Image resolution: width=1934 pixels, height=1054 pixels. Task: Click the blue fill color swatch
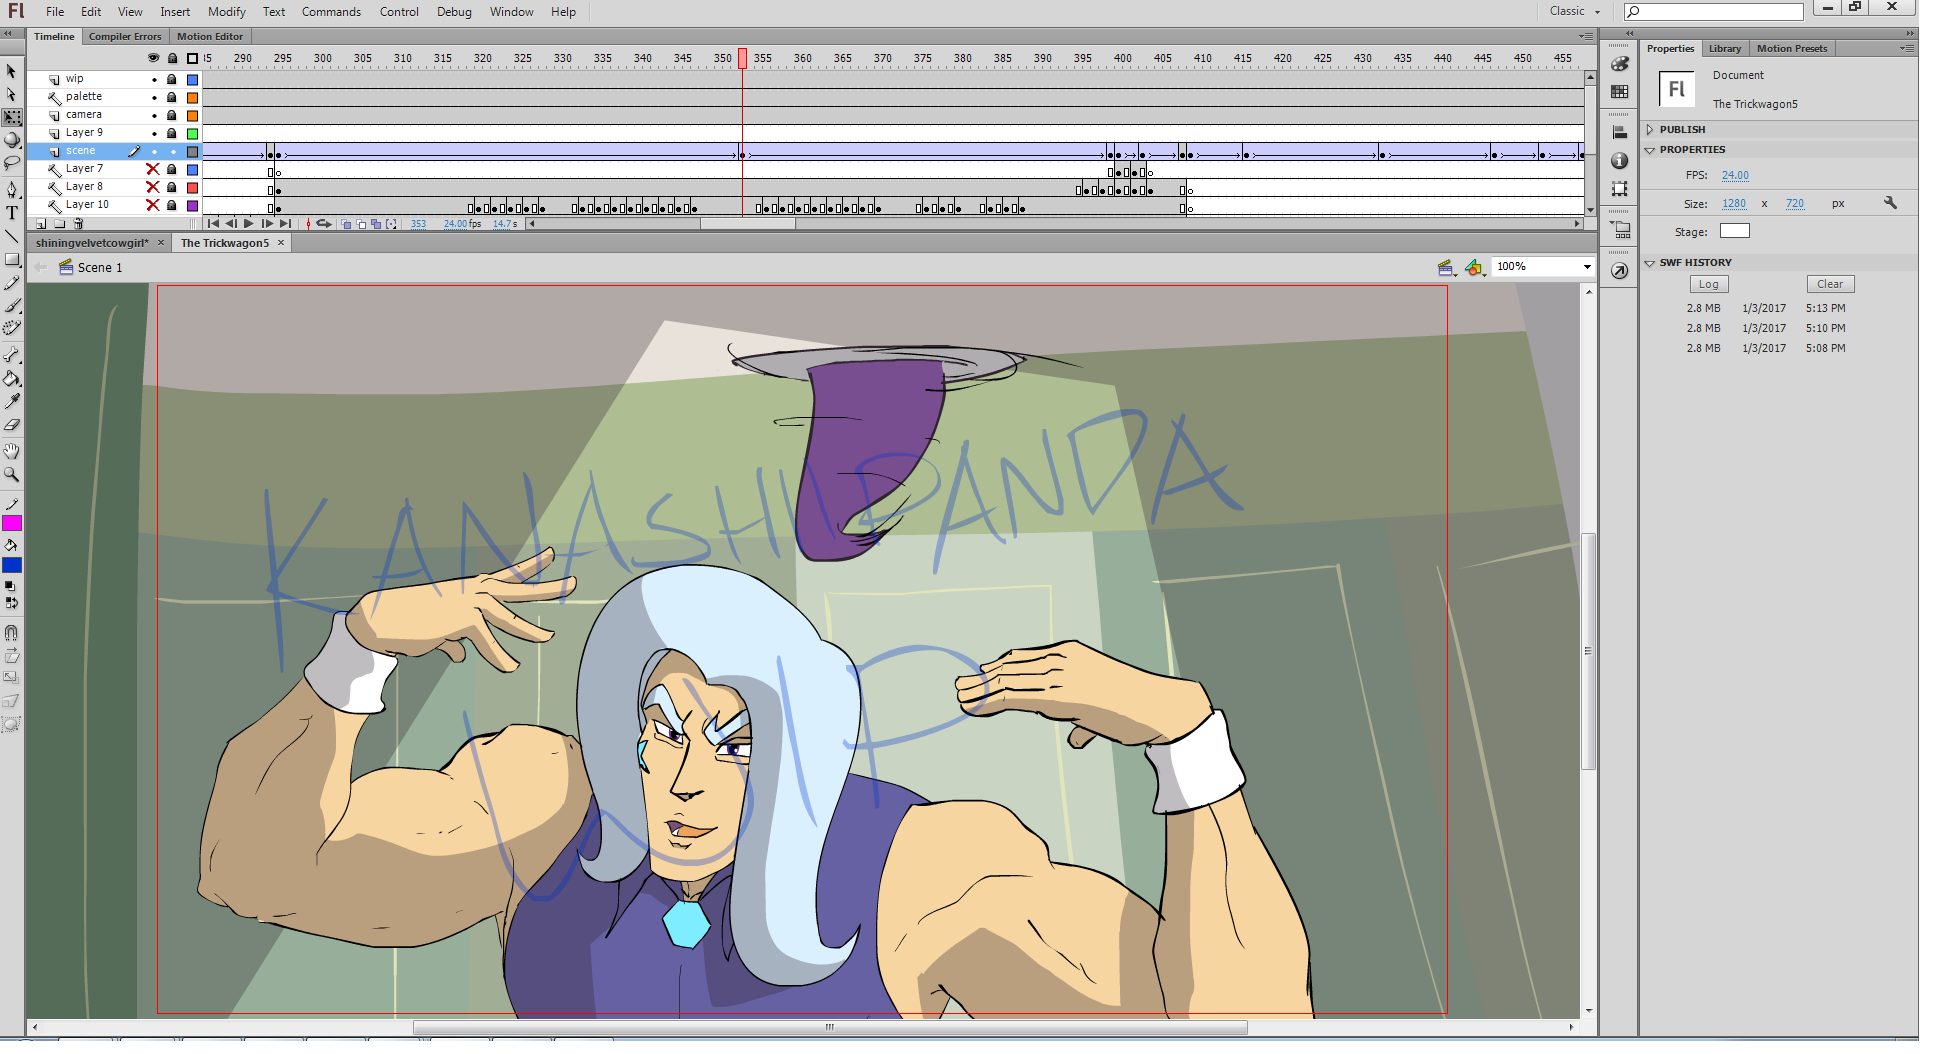pyautogui.click(x=12, y=565)
